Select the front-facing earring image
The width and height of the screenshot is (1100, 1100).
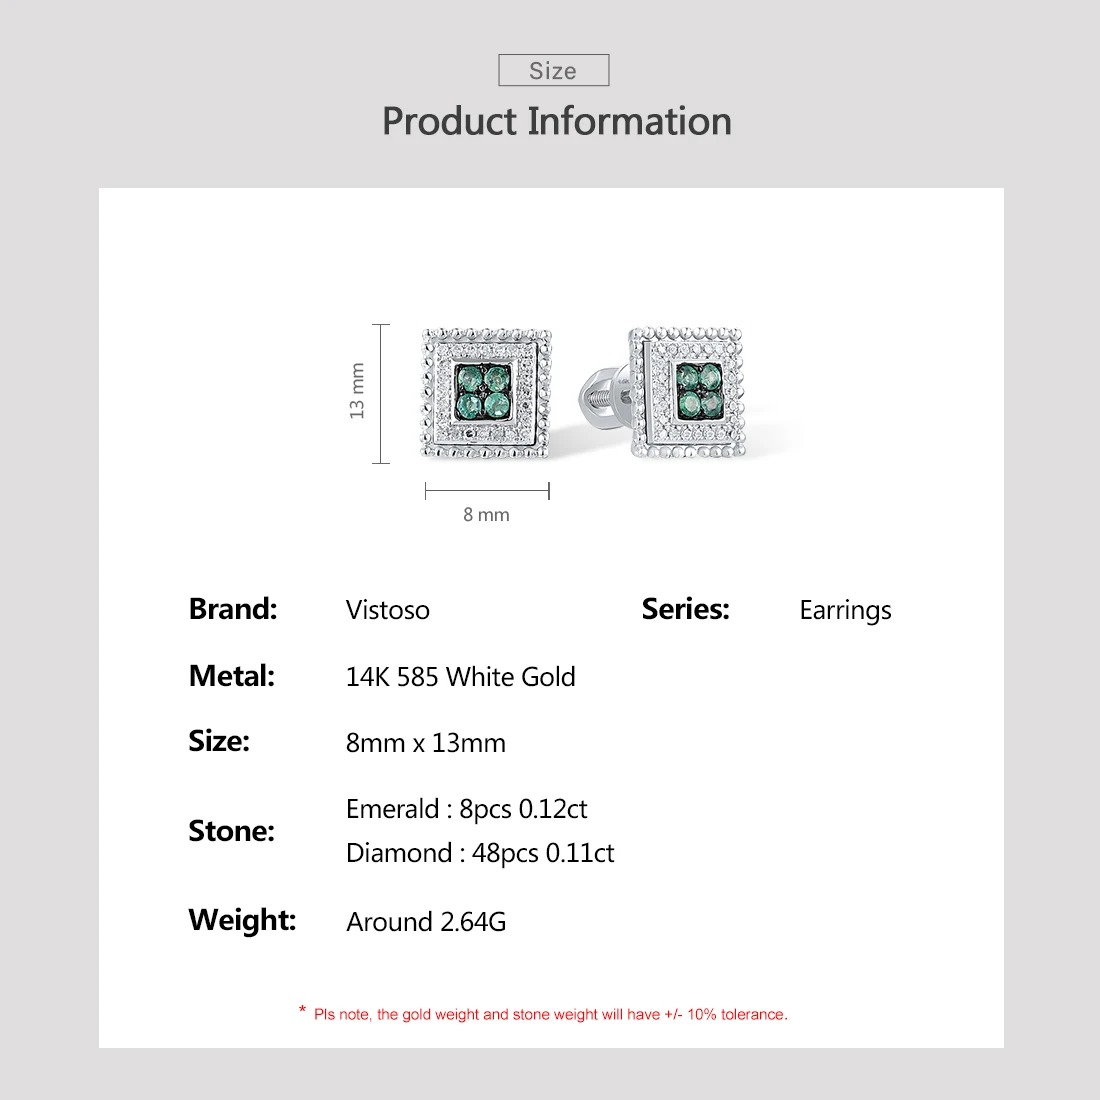click(x=486, y=394)
